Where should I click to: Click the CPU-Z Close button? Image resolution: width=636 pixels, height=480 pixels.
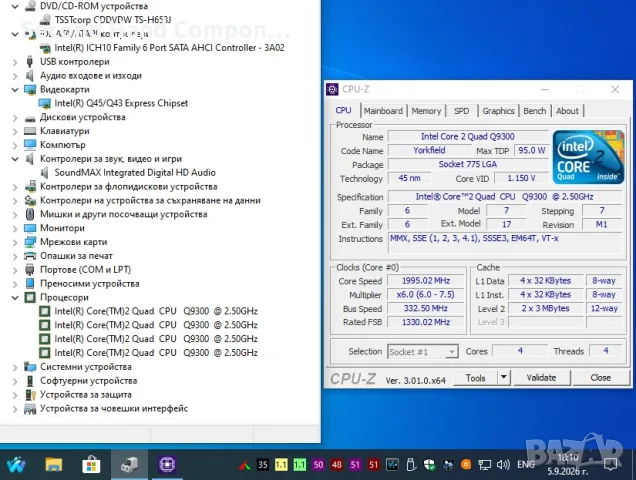(601, 378)
